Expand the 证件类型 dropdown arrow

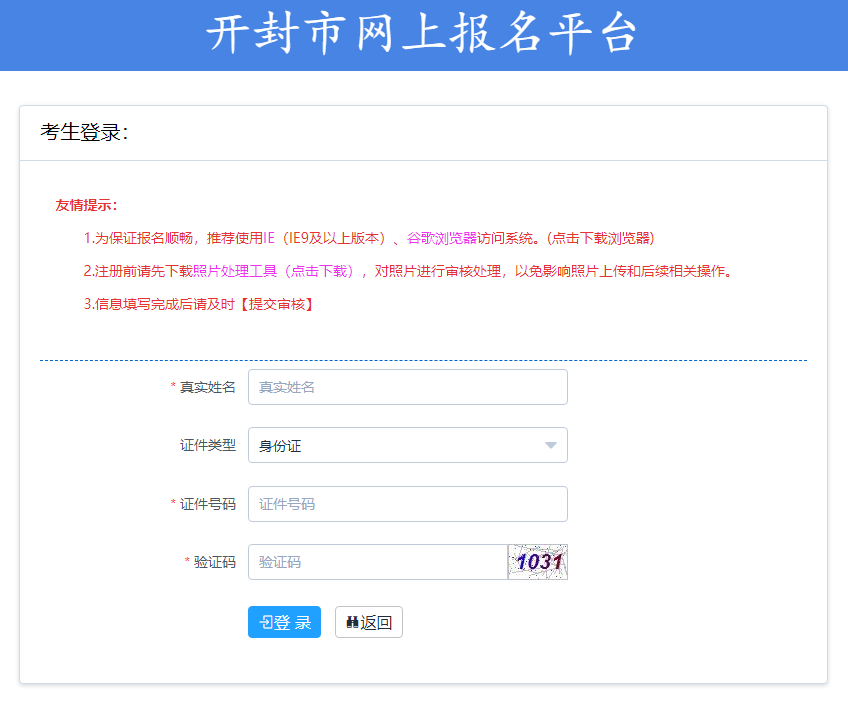550,446
